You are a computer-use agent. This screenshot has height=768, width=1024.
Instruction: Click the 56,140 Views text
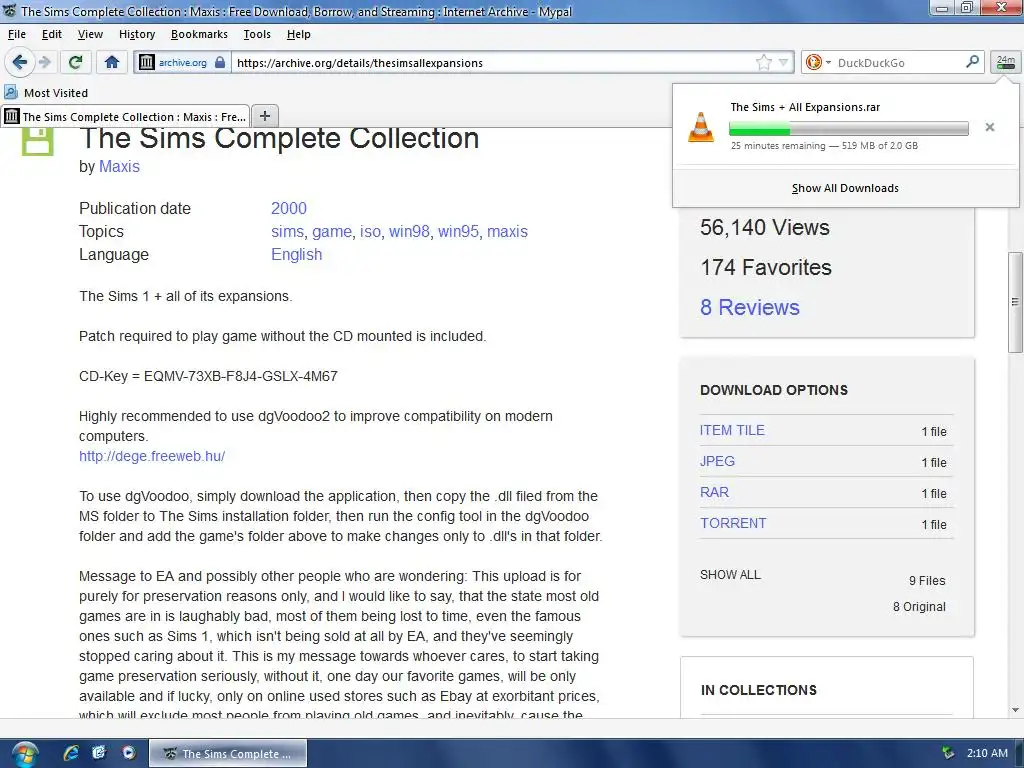(x=765, y=227)
